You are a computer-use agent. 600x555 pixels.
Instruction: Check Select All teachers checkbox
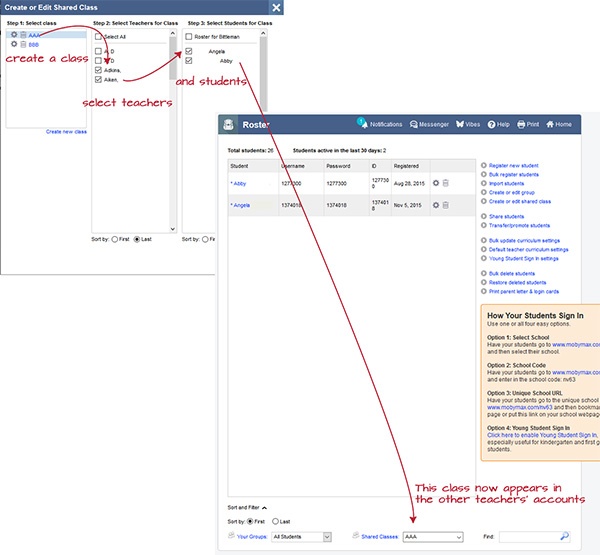click(x=98, y=37)
